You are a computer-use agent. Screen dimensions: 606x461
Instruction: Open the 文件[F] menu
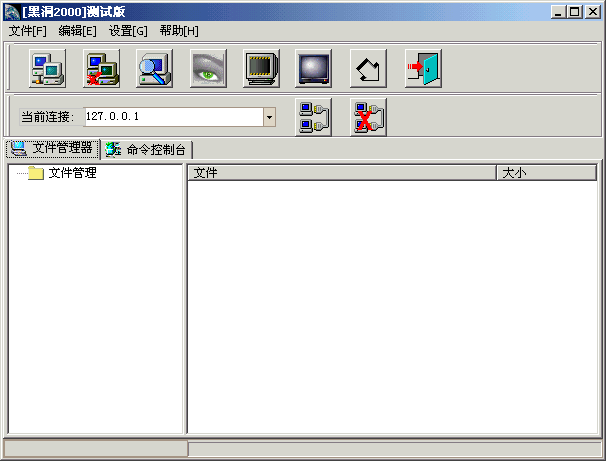click(27, 31)
